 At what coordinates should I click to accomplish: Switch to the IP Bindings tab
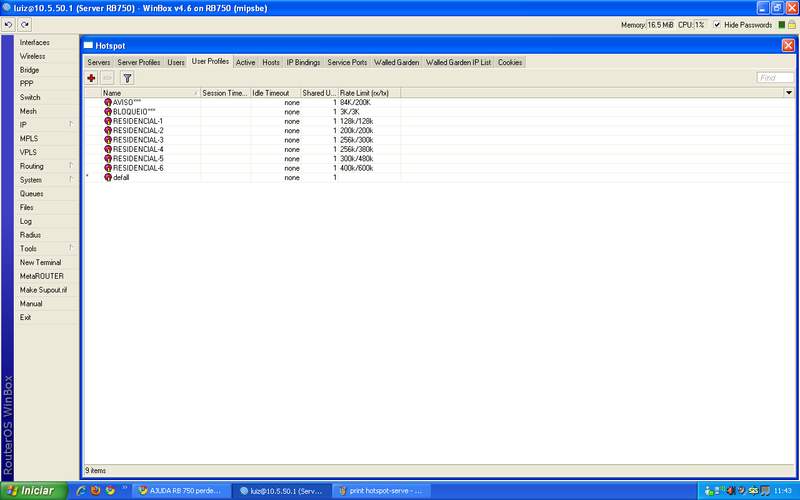[303, 62]
